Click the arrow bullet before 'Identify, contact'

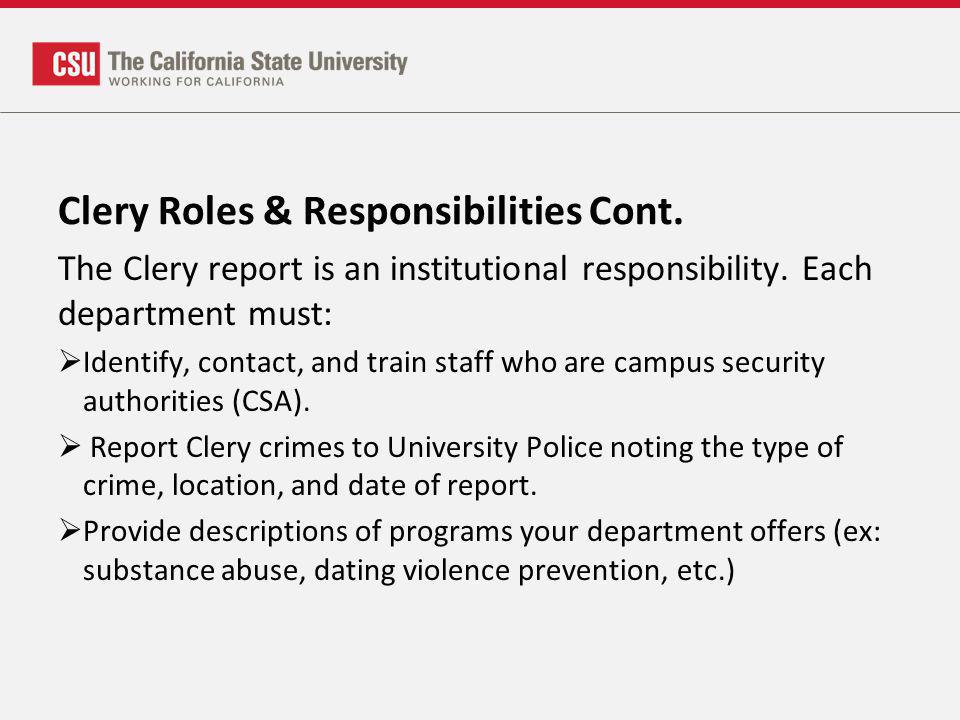tap(70, 361)
